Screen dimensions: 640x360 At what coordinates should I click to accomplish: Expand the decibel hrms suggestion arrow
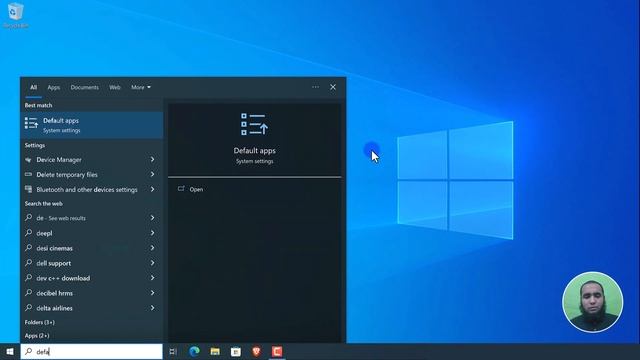pyautogui.click(x=153, y=293)
